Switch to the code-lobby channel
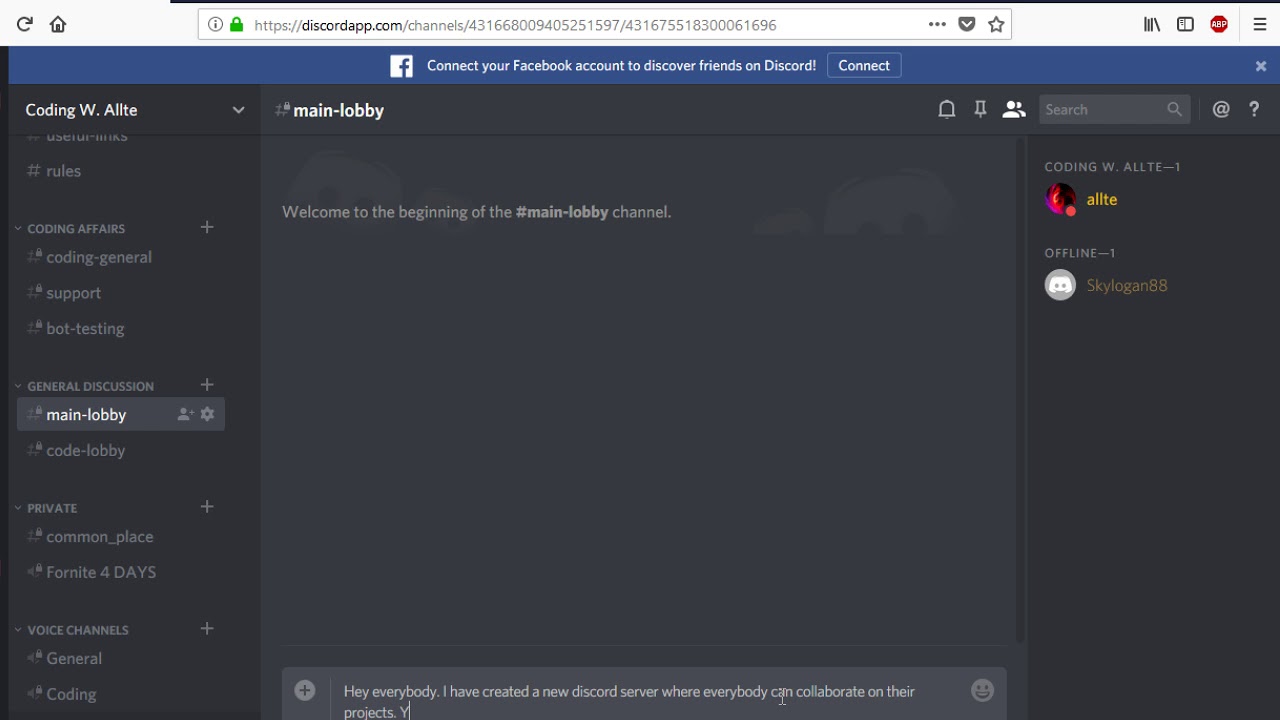The width and height of the screenshot is (1280, 720). (121, 451)
